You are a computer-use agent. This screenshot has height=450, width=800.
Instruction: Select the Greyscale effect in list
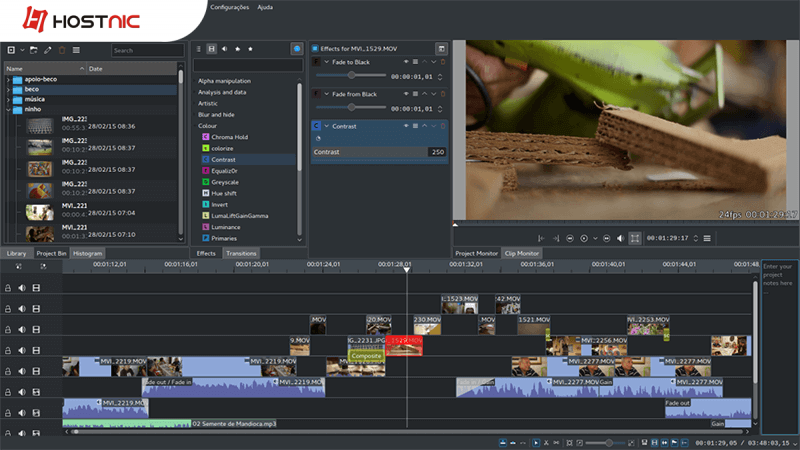[224, 182]
